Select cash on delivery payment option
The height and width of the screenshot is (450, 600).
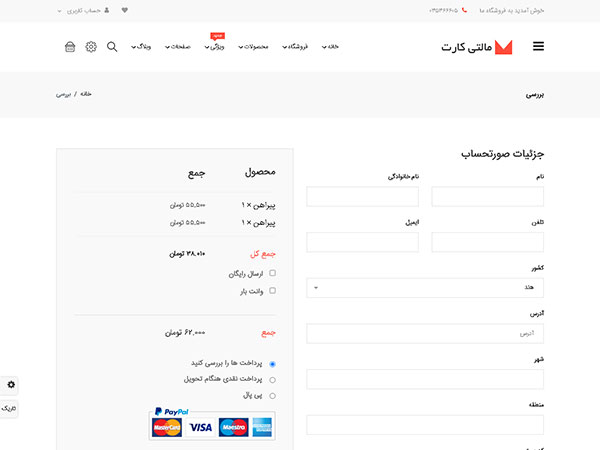click(273, 380)
